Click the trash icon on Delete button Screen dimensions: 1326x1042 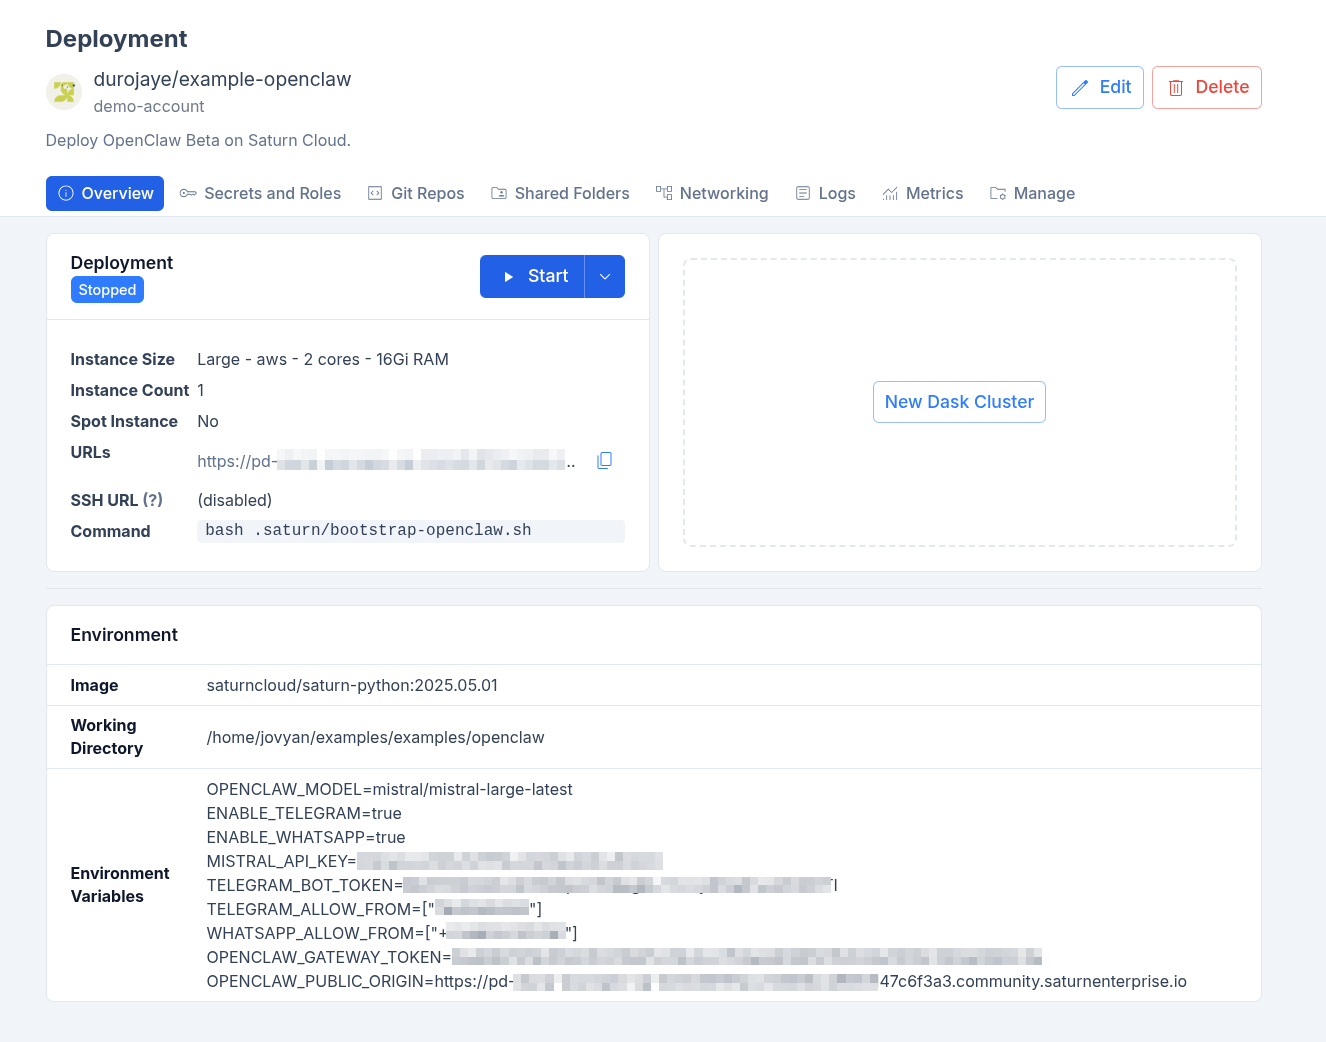pos(1176,88)
